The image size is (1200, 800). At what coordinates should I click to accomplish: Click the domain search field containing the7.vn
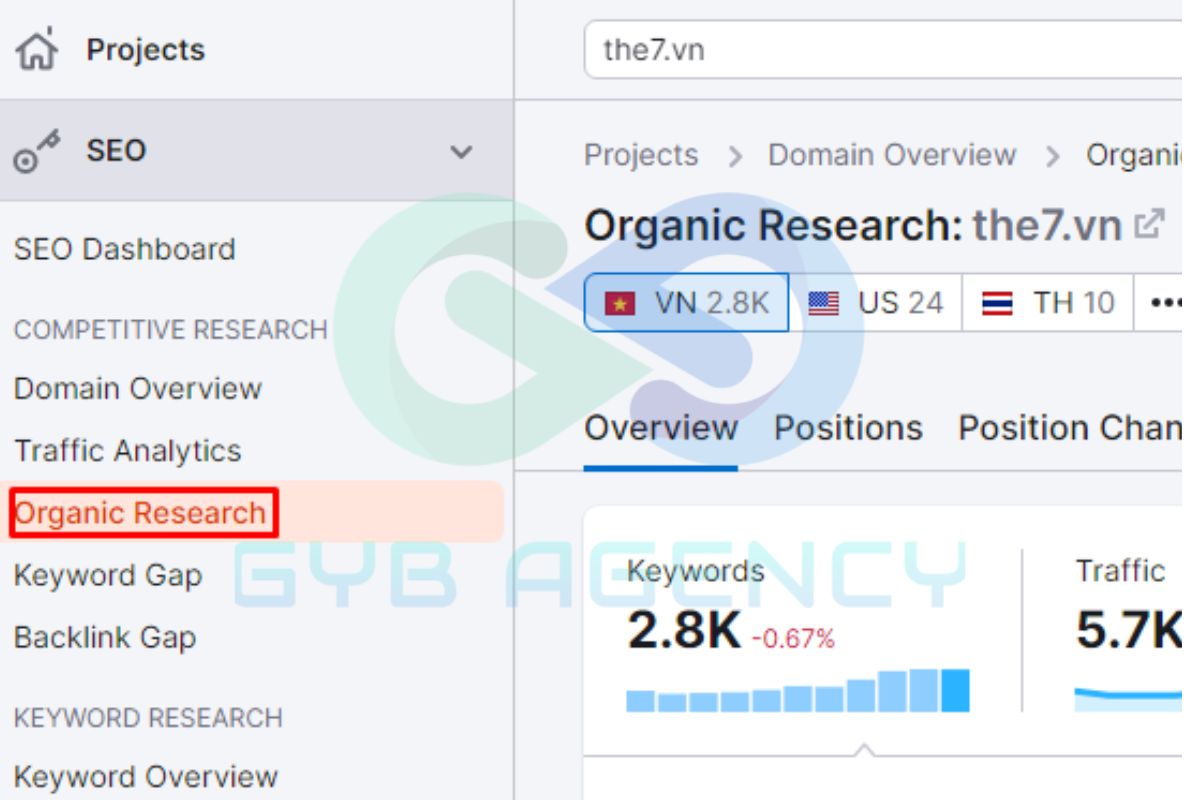pyautogui.click(x=883, y=49)
